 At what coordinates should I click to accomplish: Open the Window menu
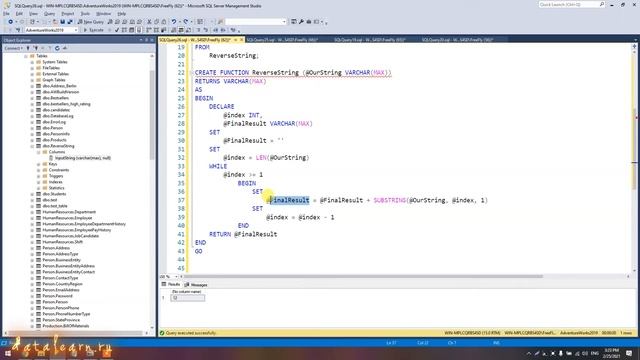pyautogui.click(x=103, y=13)
